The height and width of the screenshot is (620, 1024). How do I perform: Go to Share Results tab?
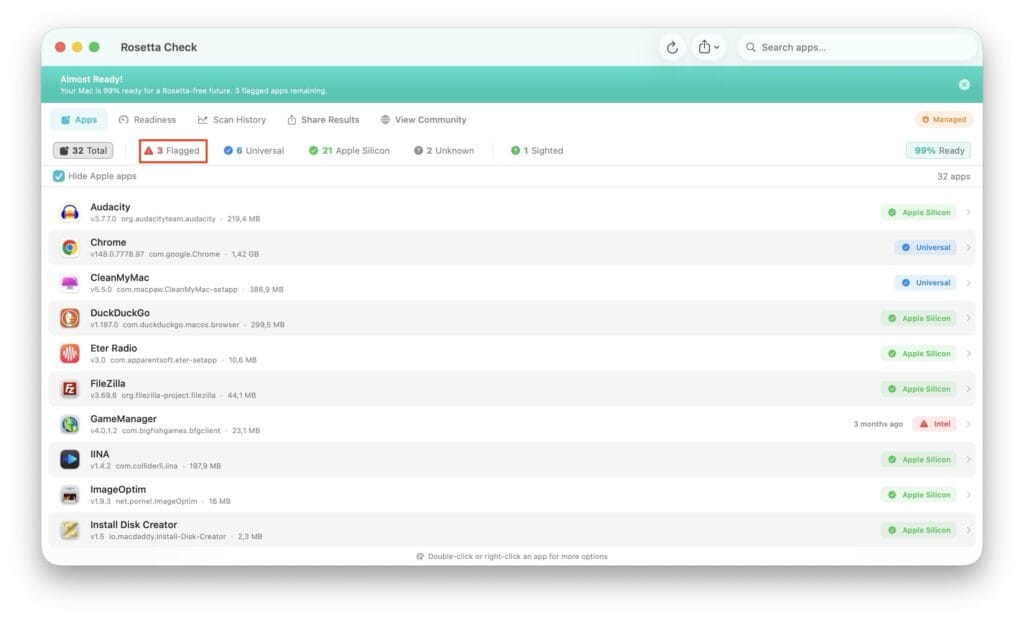[323, 120]
